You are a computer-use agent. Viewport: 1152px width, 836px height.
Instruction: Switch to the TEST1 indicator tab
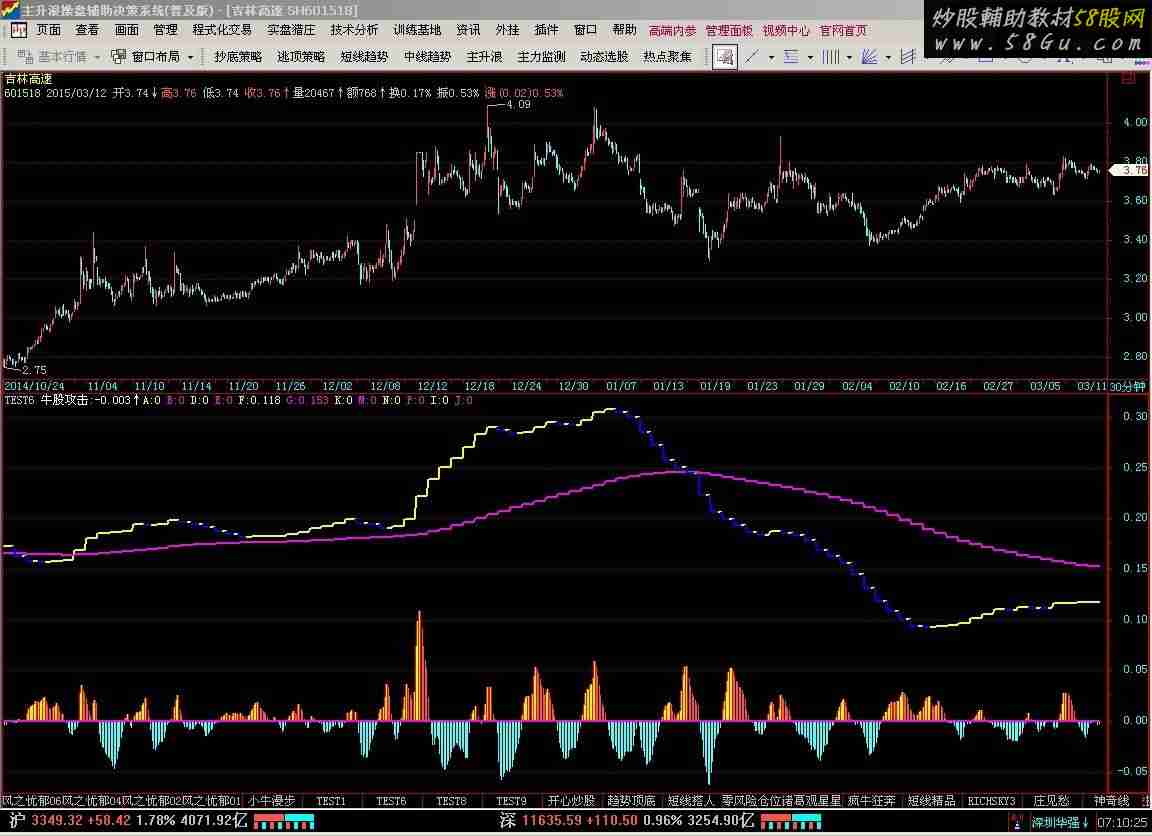coord(331,801)
